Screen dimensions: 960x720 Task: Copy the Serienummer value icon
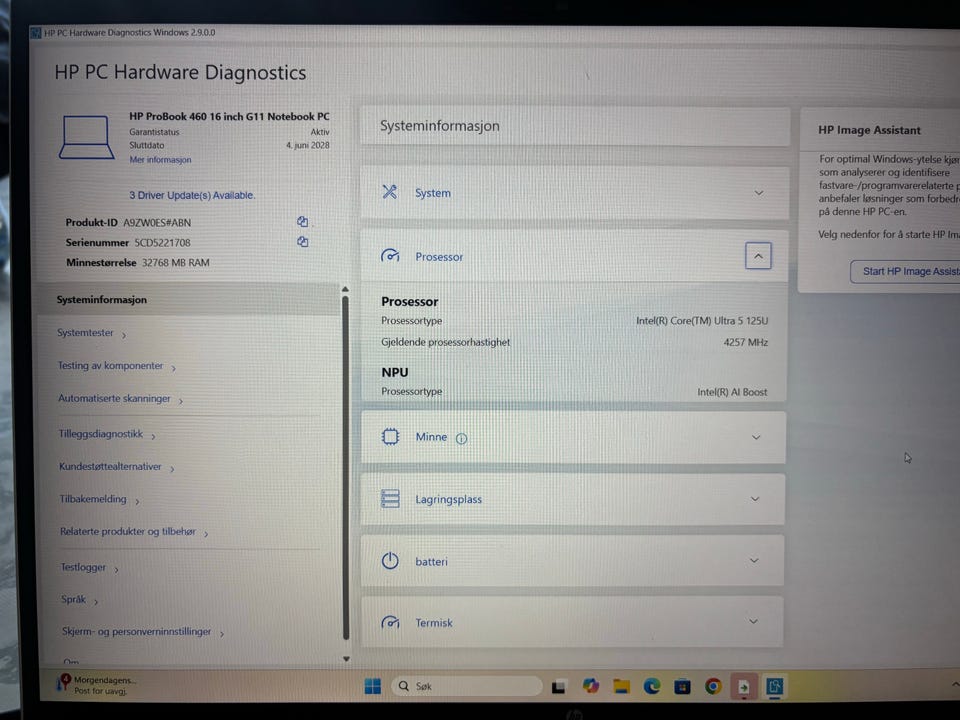pyautogui.click(x=302, y=242)
